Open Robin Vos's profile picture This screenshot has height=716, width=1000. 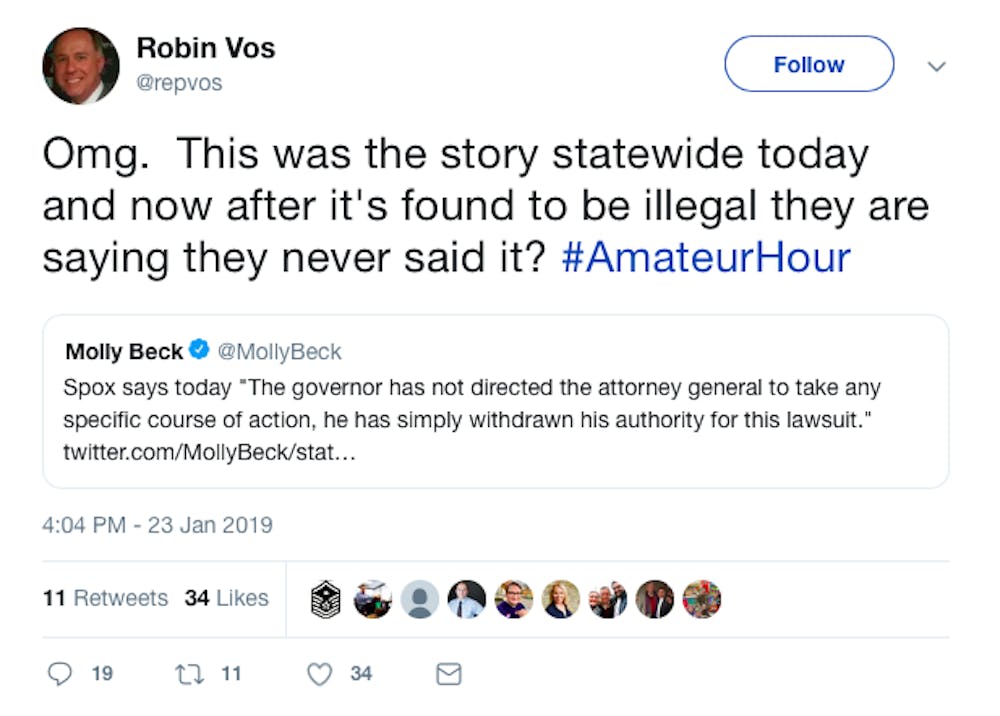81,66
